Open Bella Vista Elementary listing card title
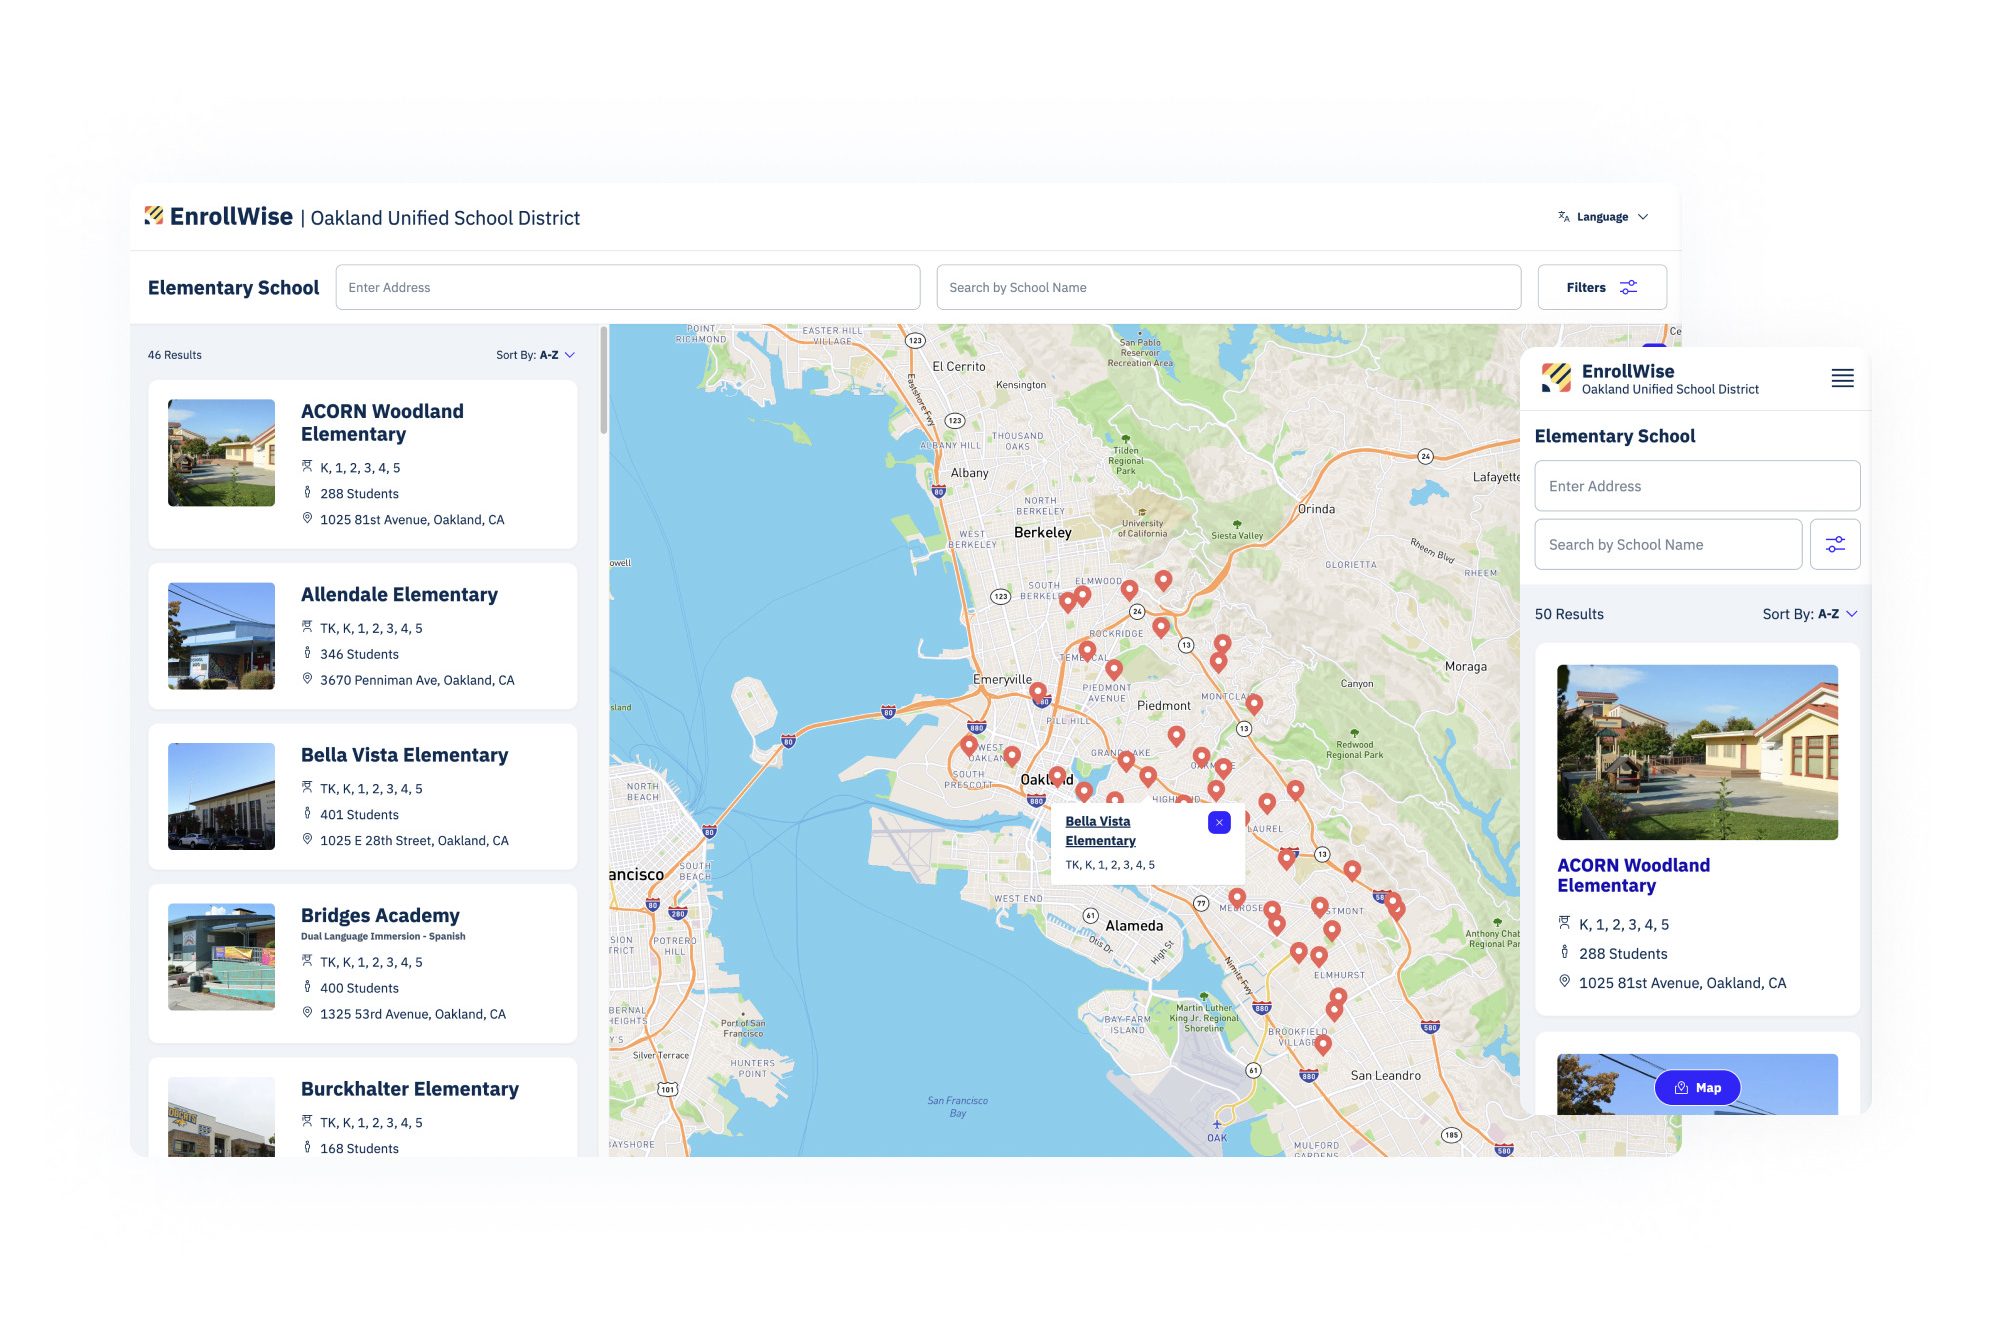 click(x=404, y=755)
